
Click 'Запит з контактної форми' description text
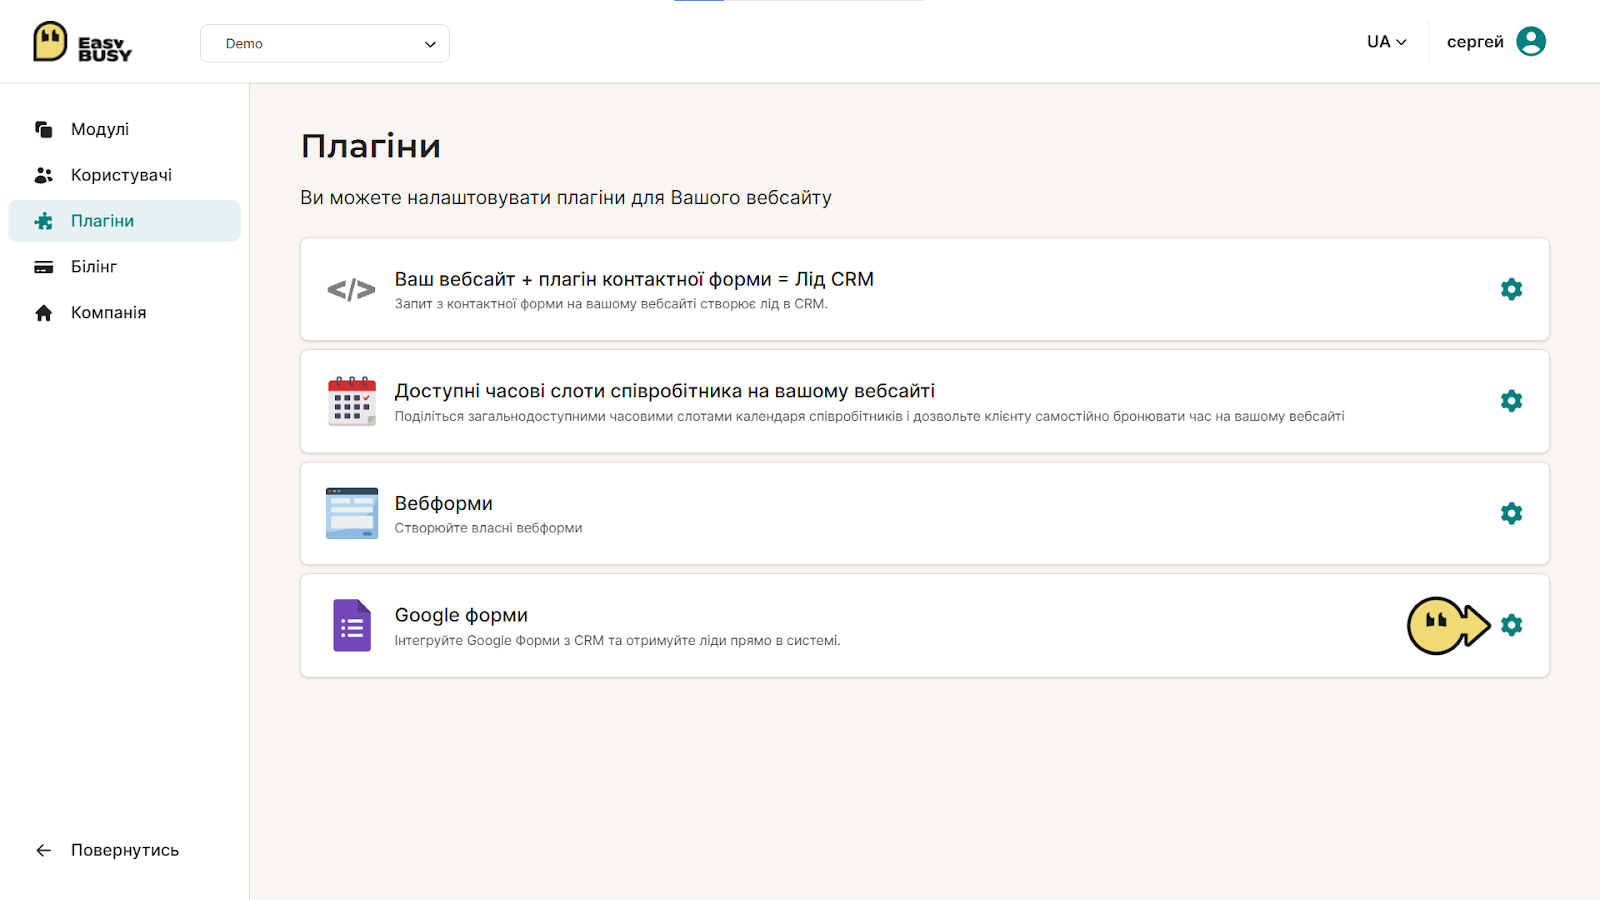[611, 304]
